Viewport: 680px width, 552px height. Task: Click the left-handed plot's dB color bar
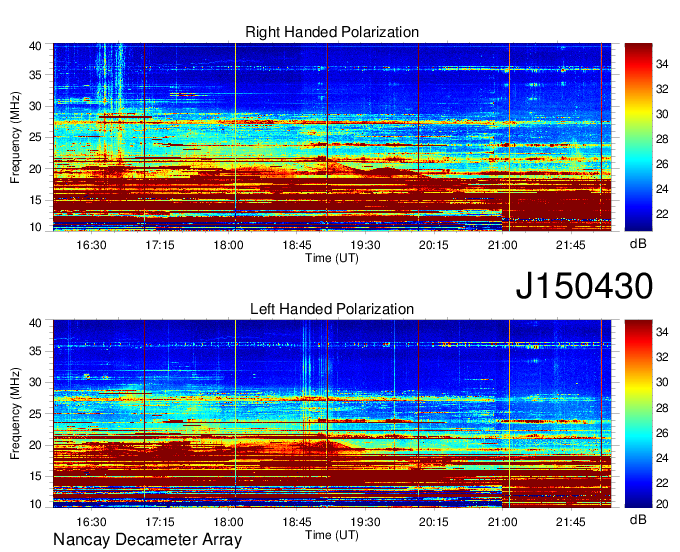click(x=638, y=414)
